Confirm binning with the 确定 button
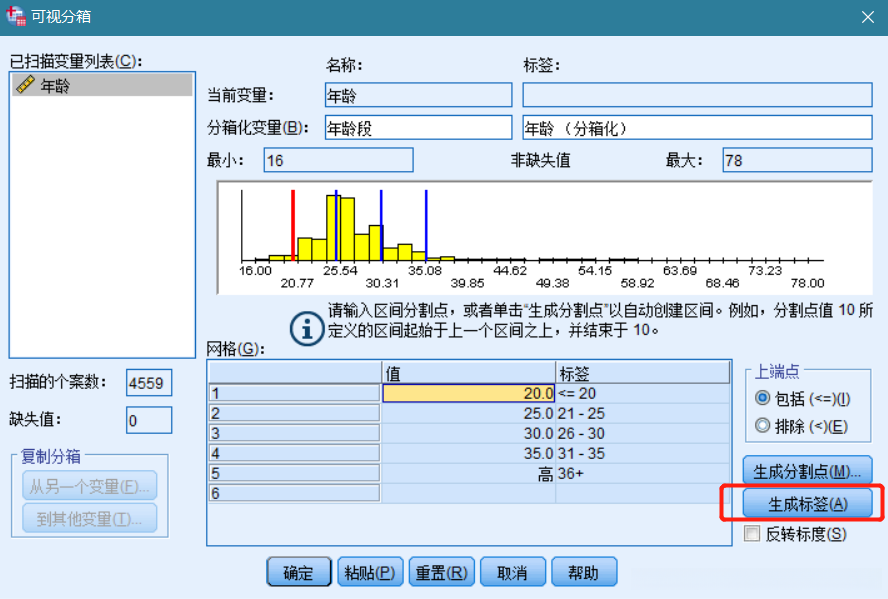Viewport: 888px width, 599px height. (297, 571)
